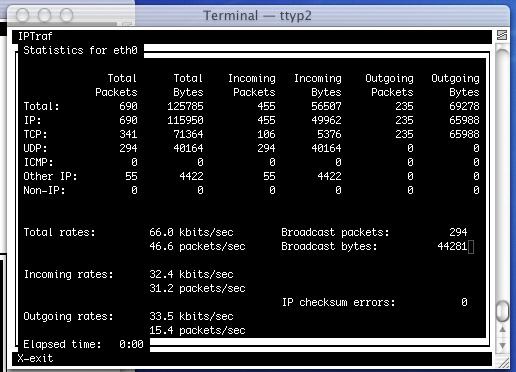Click the Broadcast packets value 294
This screenshot has height=372, width=516.
(458, 232)
